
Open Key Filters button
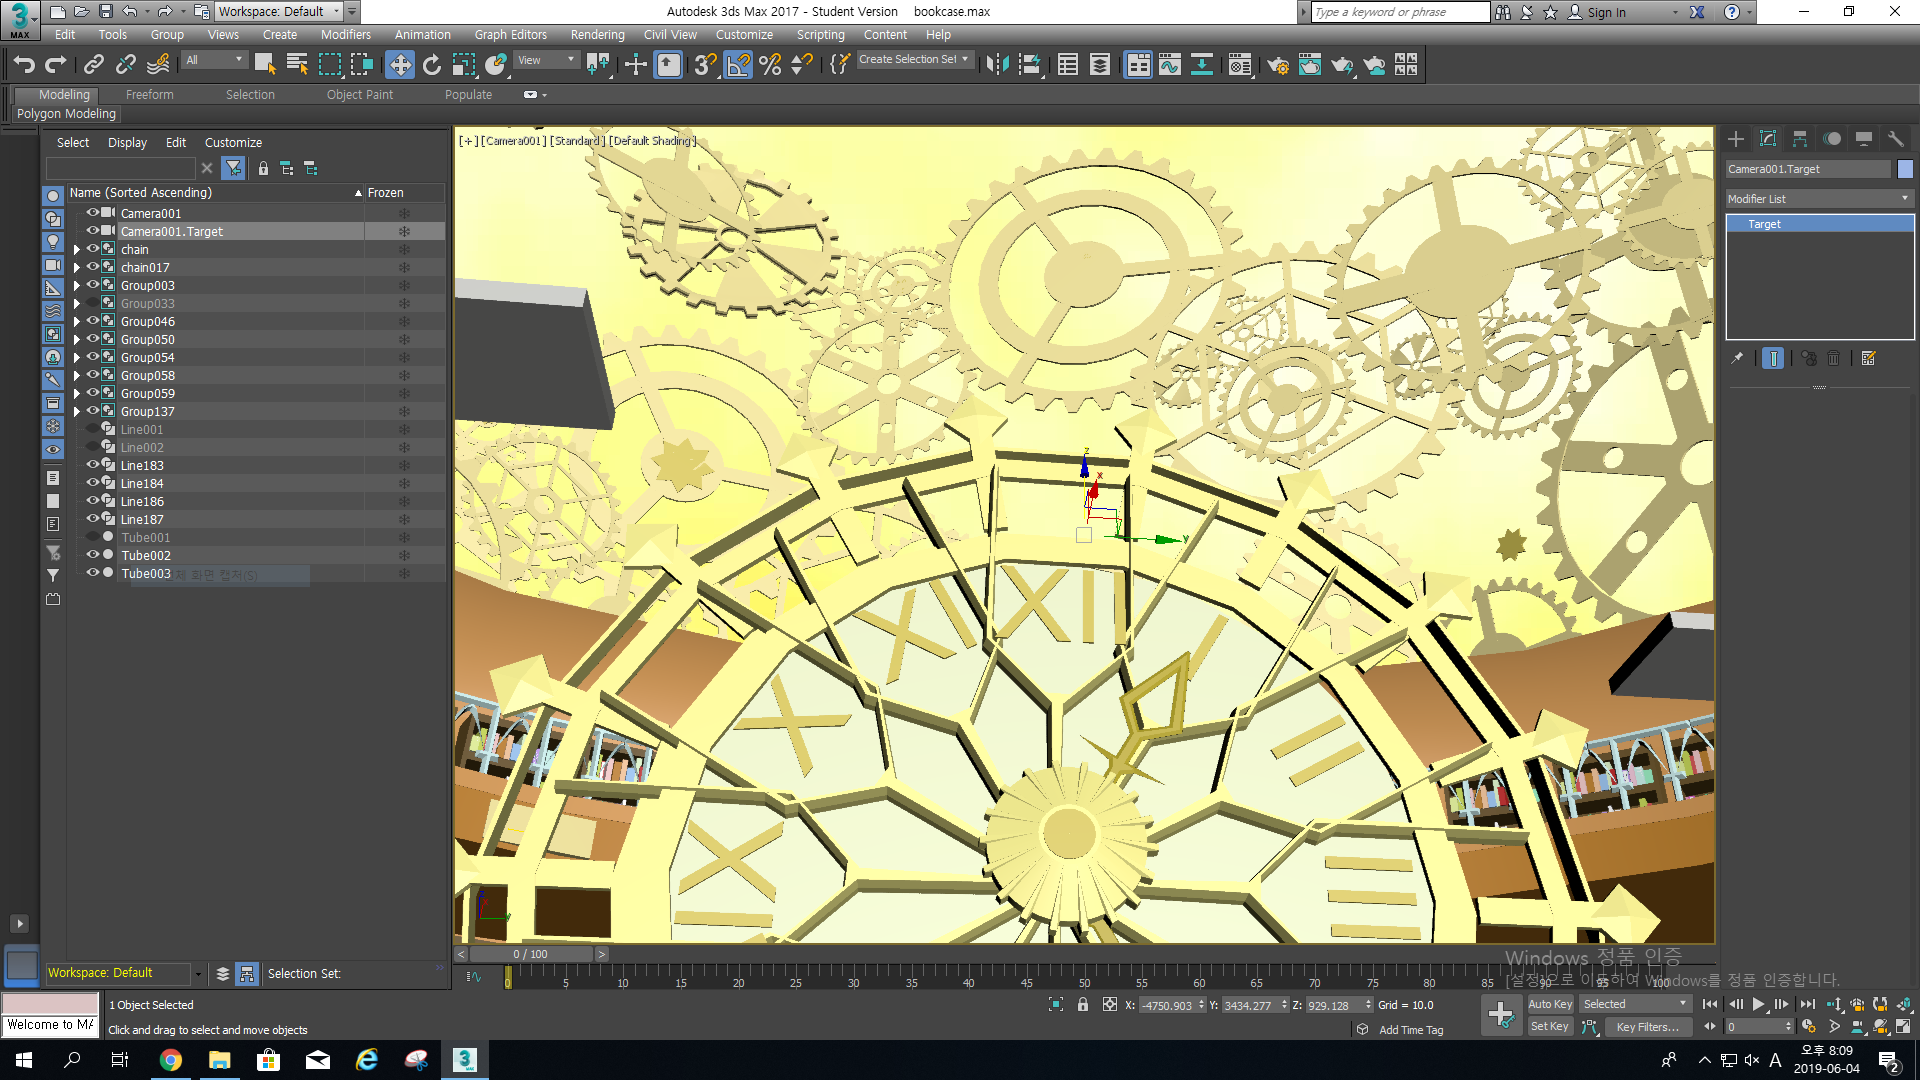1646,1027
